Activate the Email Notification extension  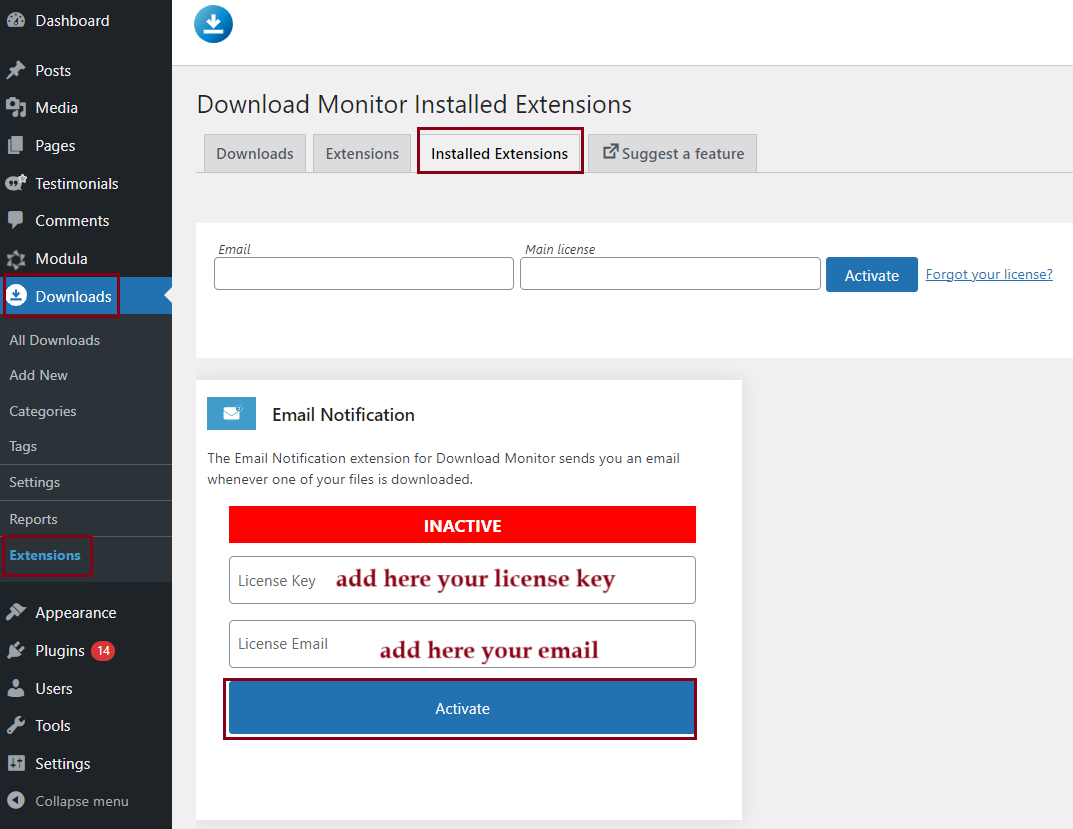tap(462, 709)
